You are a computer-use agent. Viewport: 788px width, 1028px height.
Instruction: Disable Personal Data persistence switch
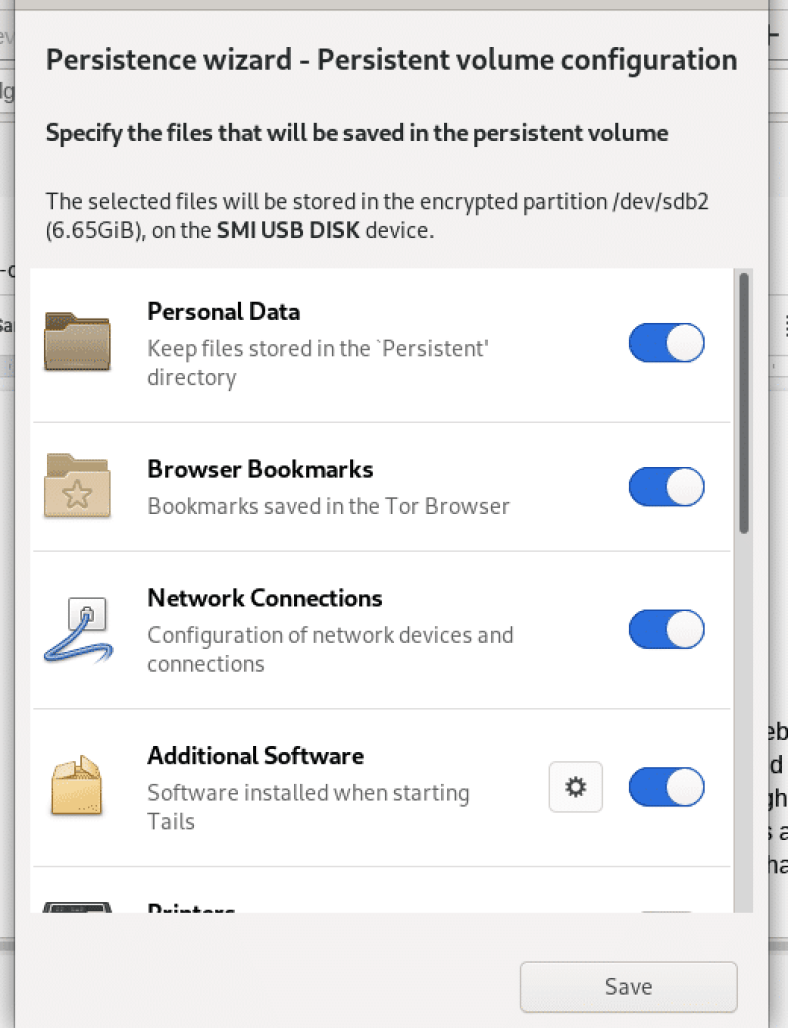666,343
